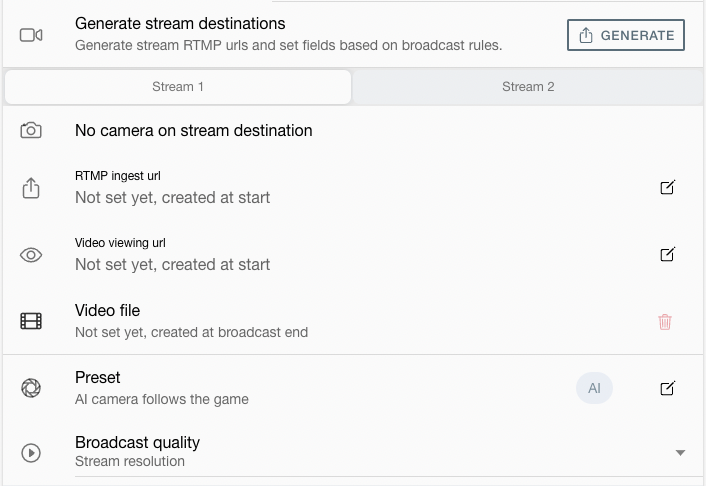Click the play circle icon beside Broadcast quality
This screenshot has width=706, height=486.
coord(31,453)
